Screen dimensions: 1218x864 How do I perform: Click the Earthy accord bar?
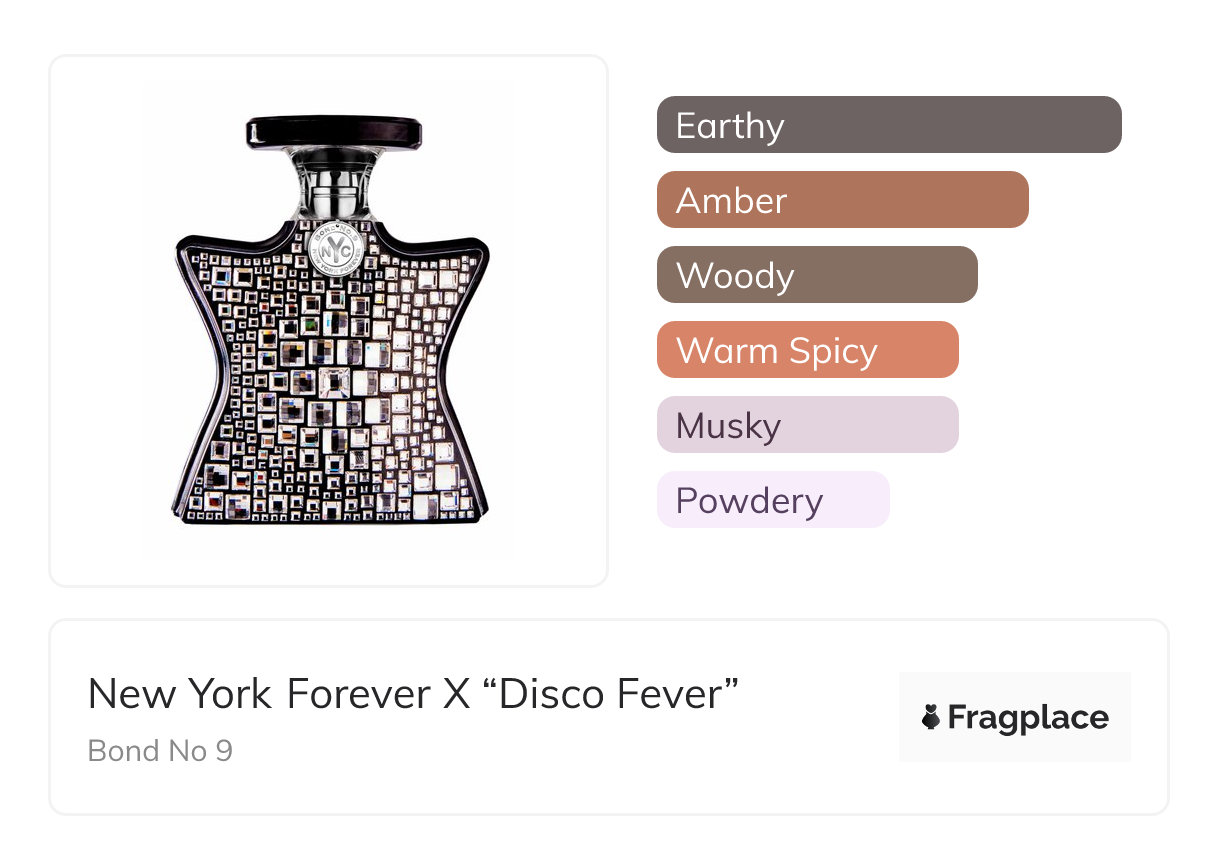click(889, 125)
